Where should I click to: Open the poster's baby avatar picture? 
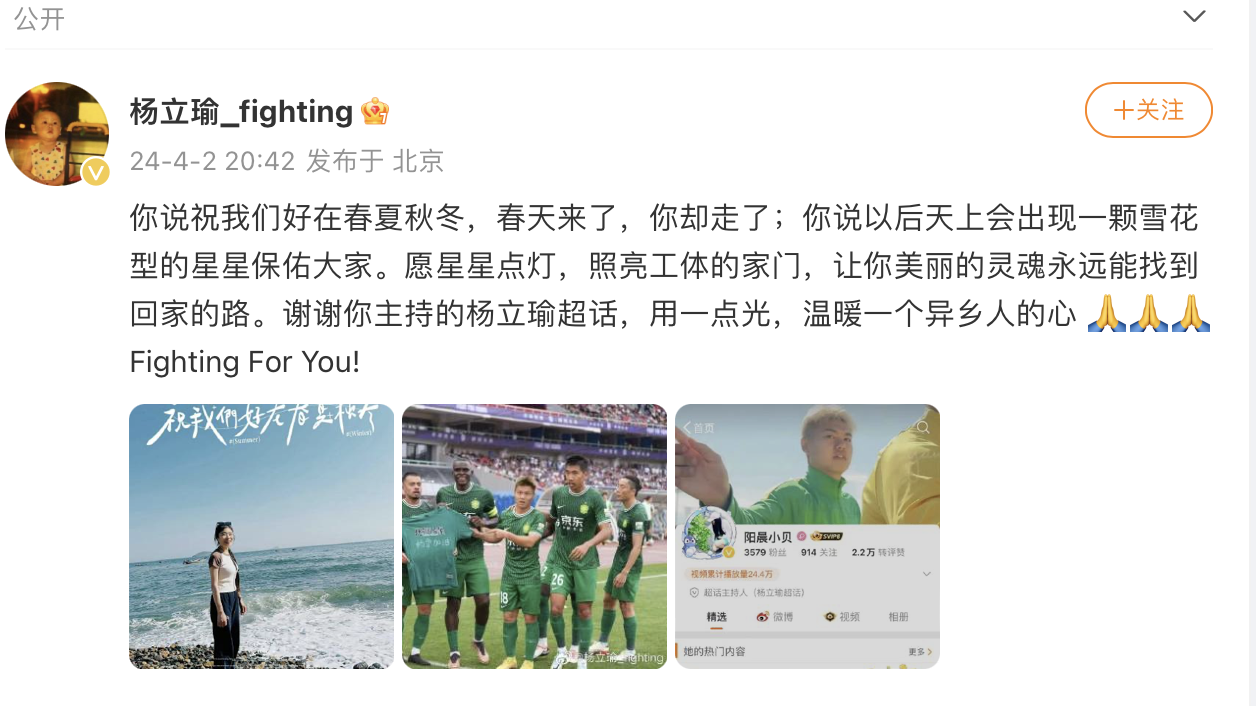click(x=57, y=134)
